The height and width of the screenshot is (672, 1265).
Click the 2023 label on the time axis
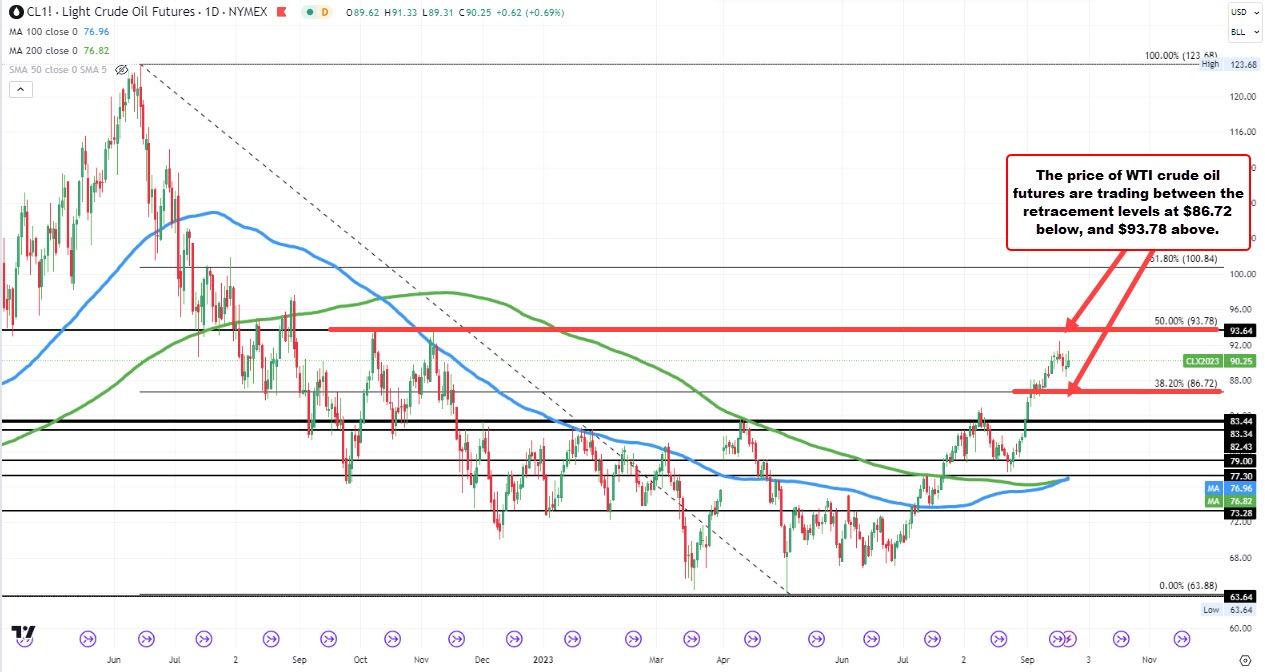tap(544, 660)
